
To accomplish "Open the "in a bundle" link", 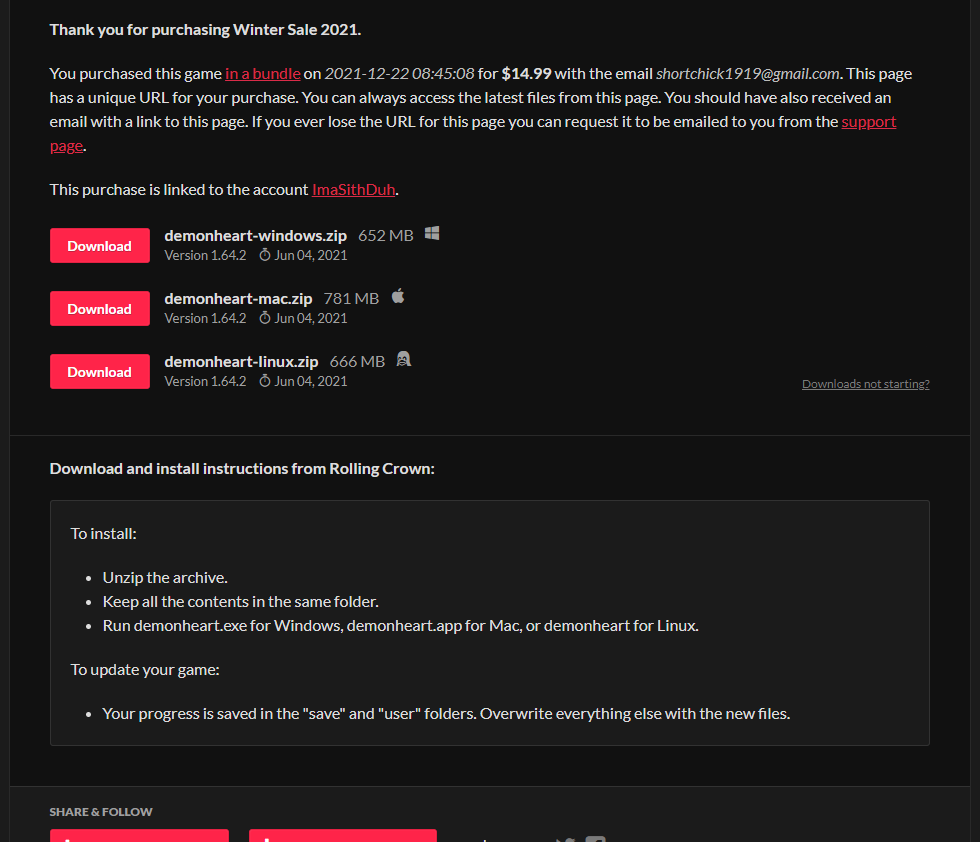I will point(262,74).
